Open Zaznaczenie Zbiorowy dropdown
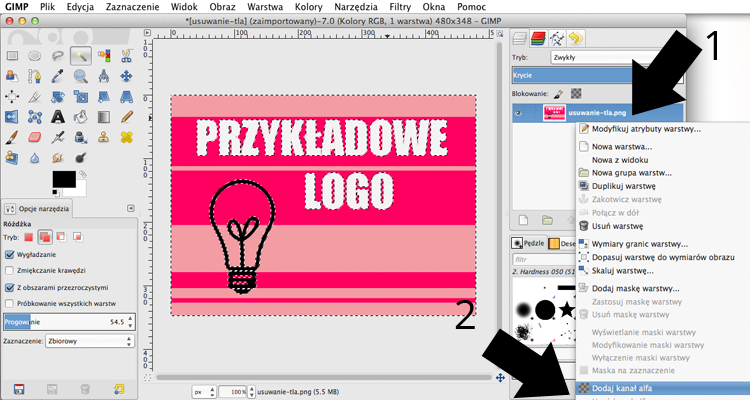Screen dimensions: 750x400 [89, 341]
